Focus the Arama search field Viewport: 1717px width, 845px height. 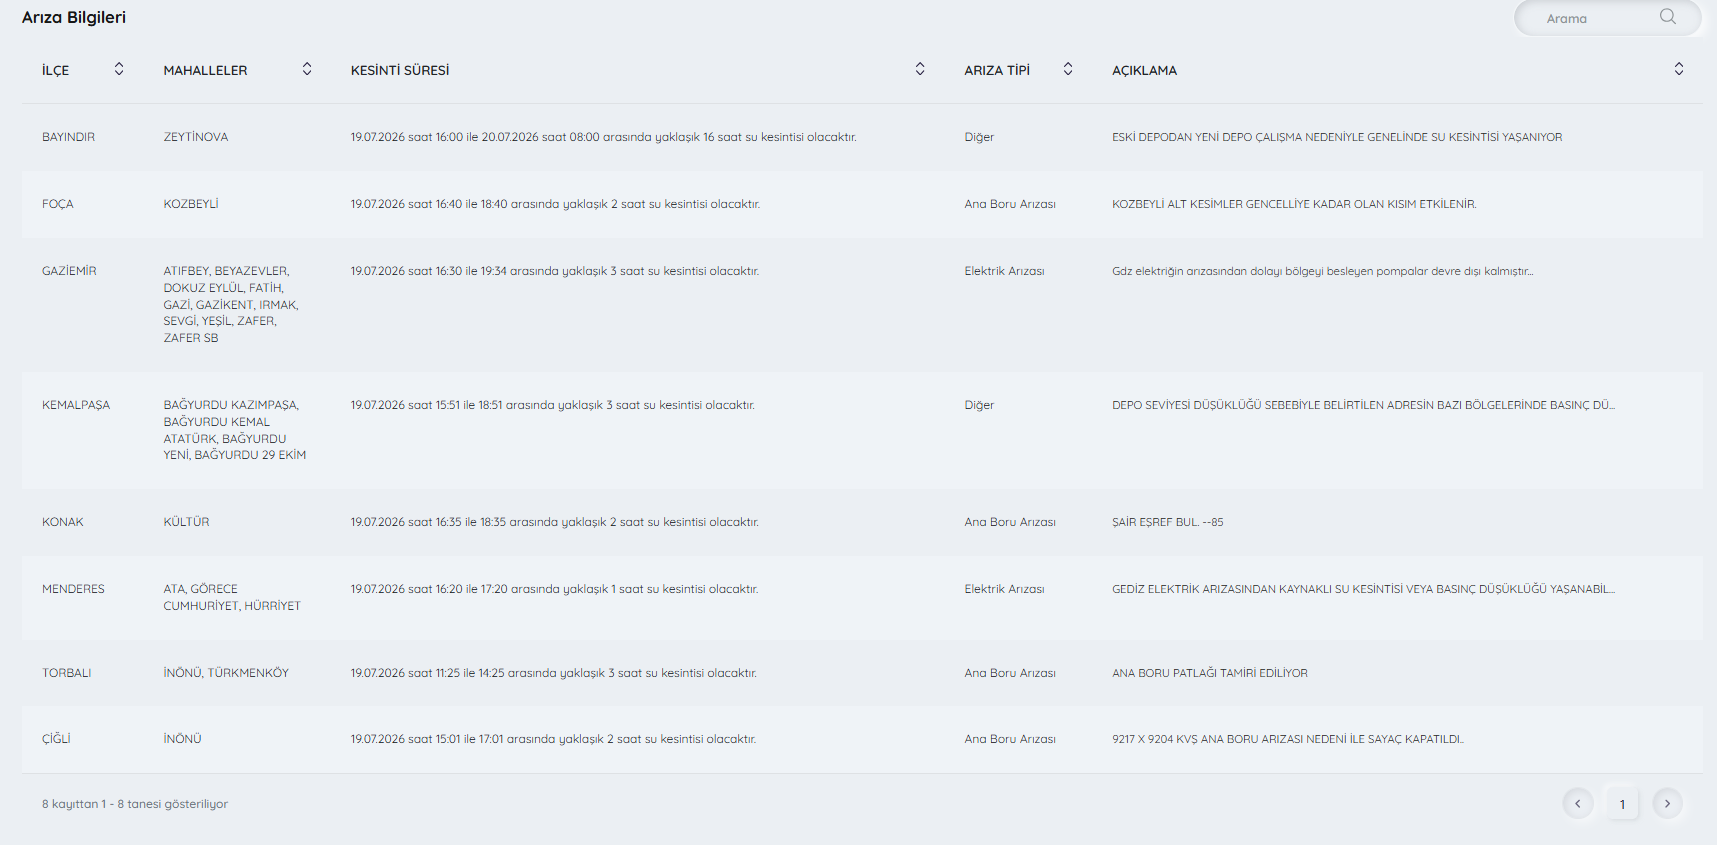coord(1600,18)
